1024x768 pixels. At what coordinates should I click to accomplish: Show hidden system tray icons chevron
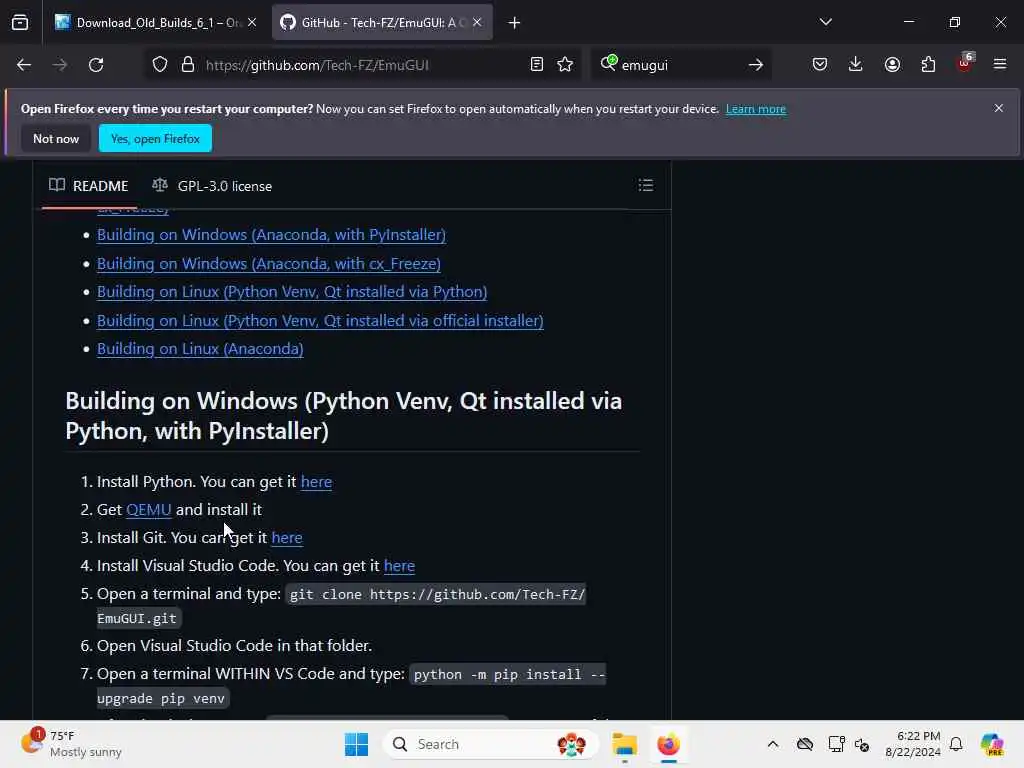pyautogui.click(x=773, y=744)
